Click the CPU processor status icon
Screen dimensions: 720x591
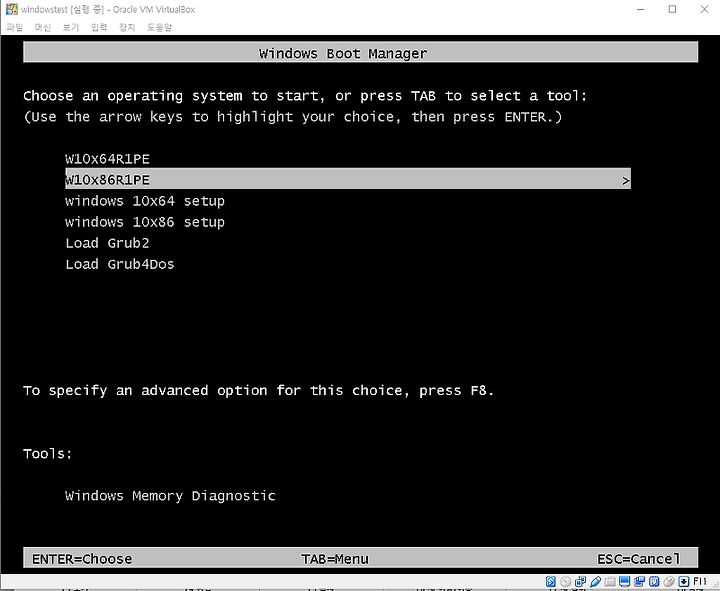click(x=654, y=581)
